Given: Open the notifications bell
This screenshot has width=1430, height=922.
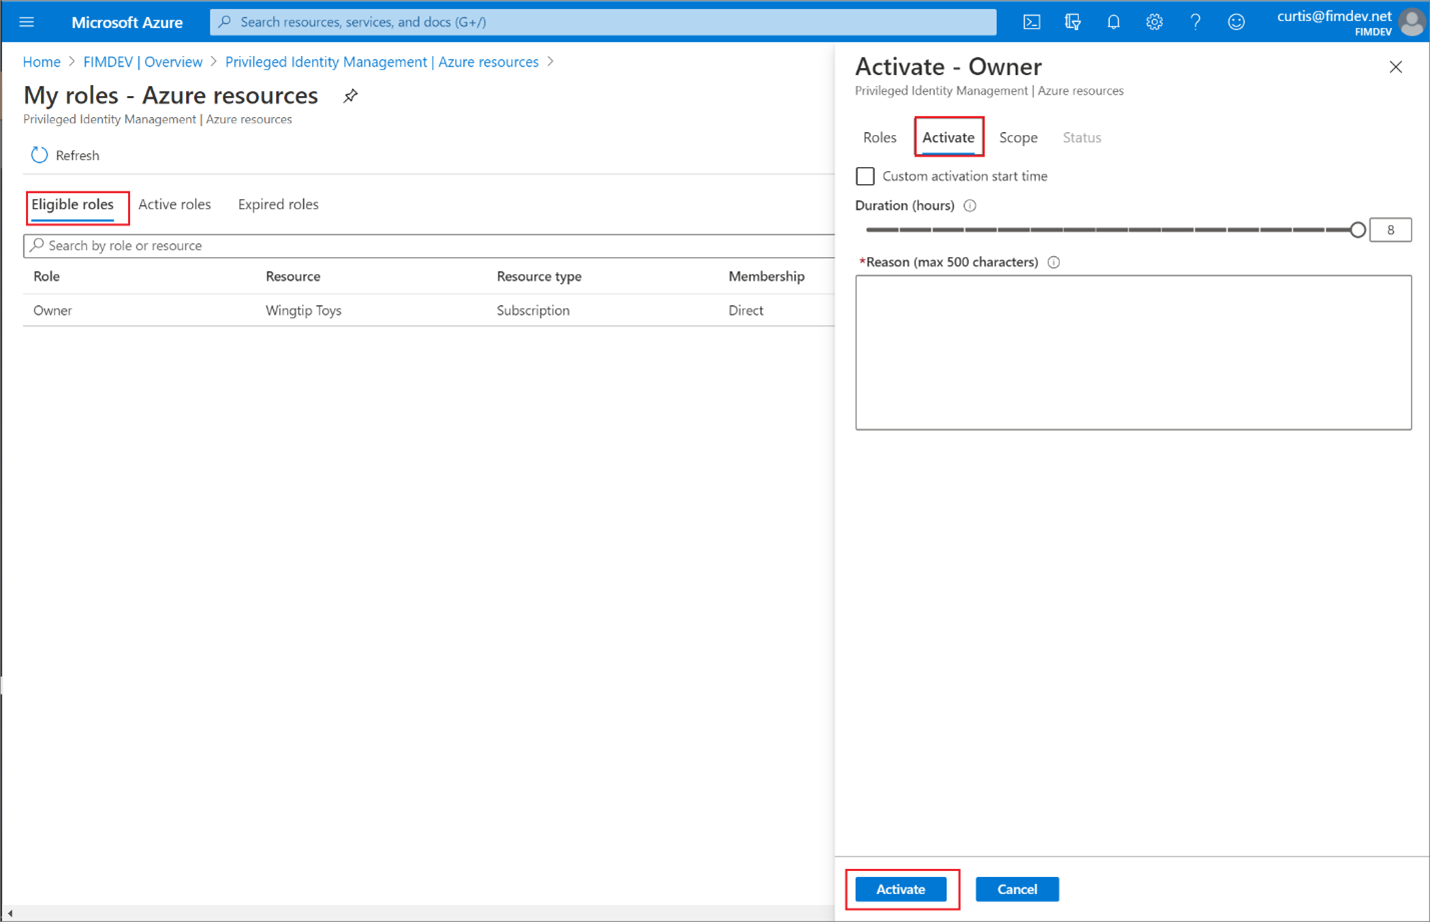Looking at the screenshot, I should pos(1113,22).
